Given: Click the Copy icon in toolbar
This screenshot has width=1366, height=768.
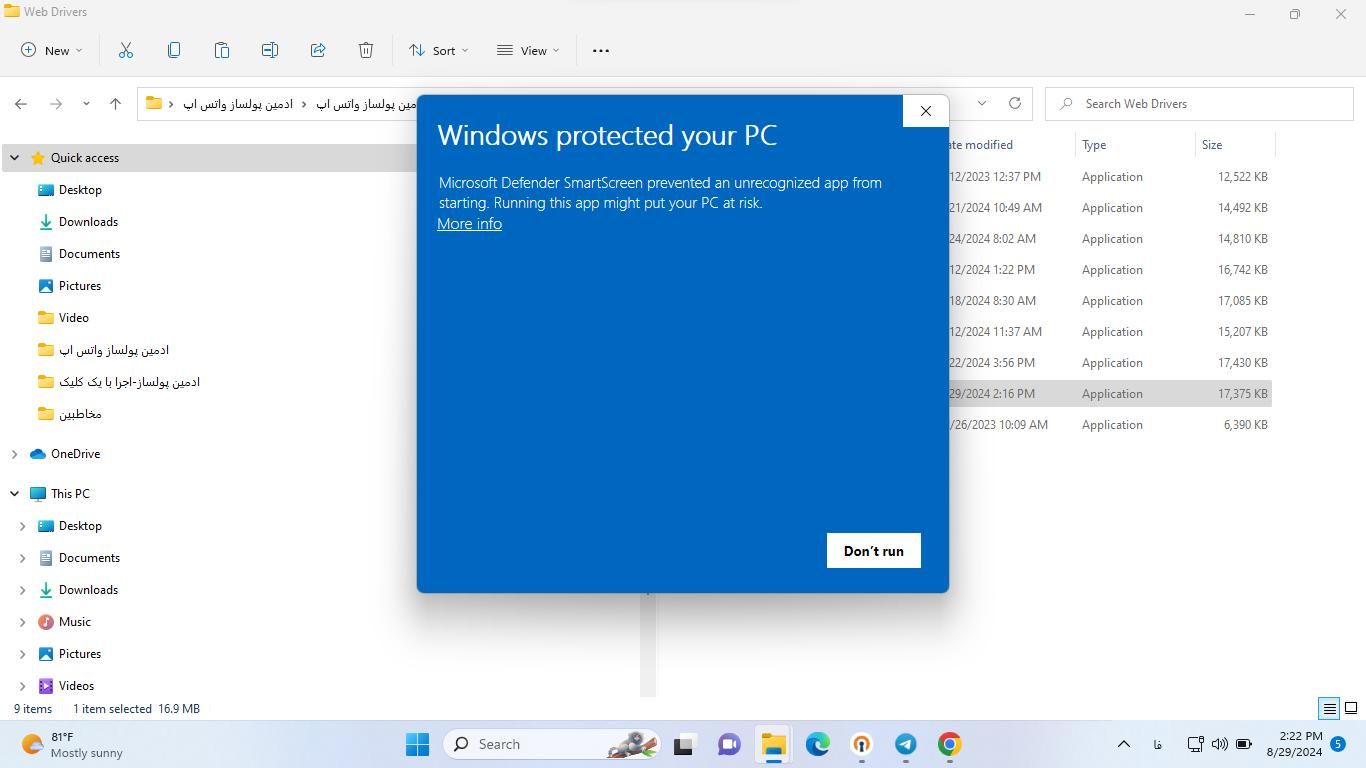Looking at the screenshot, I should [174, 50].
